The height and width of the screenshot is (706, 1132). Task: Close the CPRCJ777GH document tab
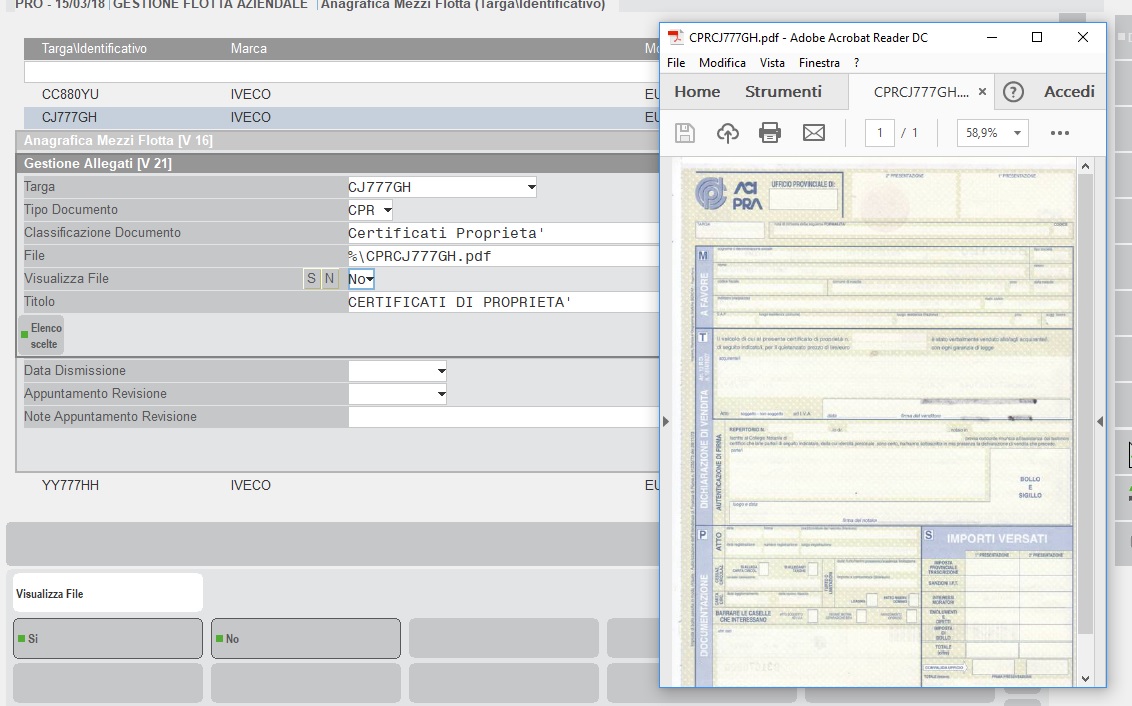click(x=982, y=92)
